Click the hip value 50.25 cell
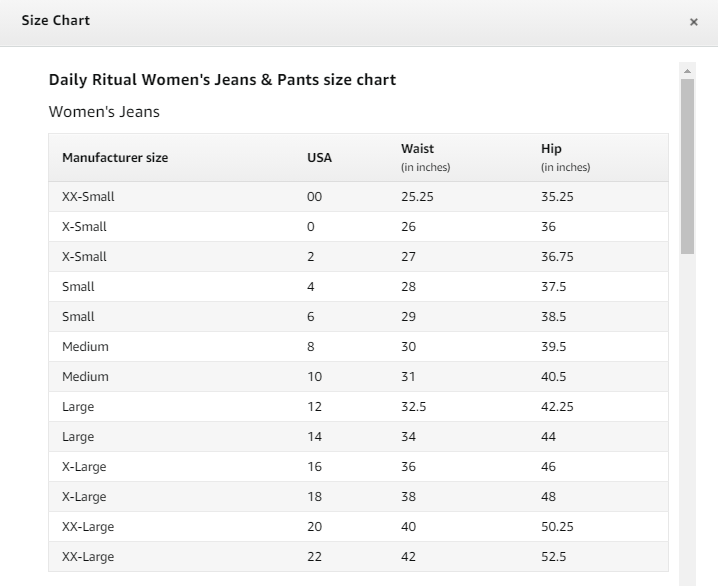Image resolution: width=718 pixels, height=586 pixels. tap(557, 526)
